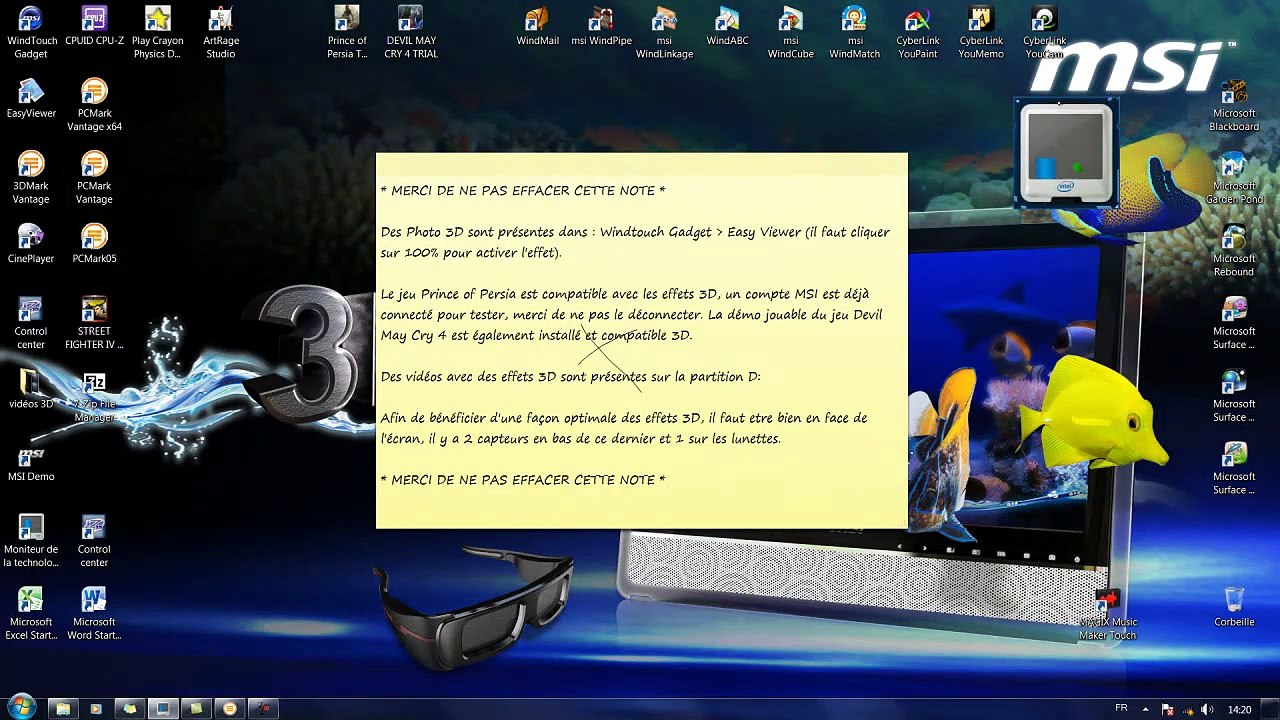This screenshot has width=1280, height=720.
Task: Select the CinePlayer desktop icon
Action: click(x=31, y=244)
